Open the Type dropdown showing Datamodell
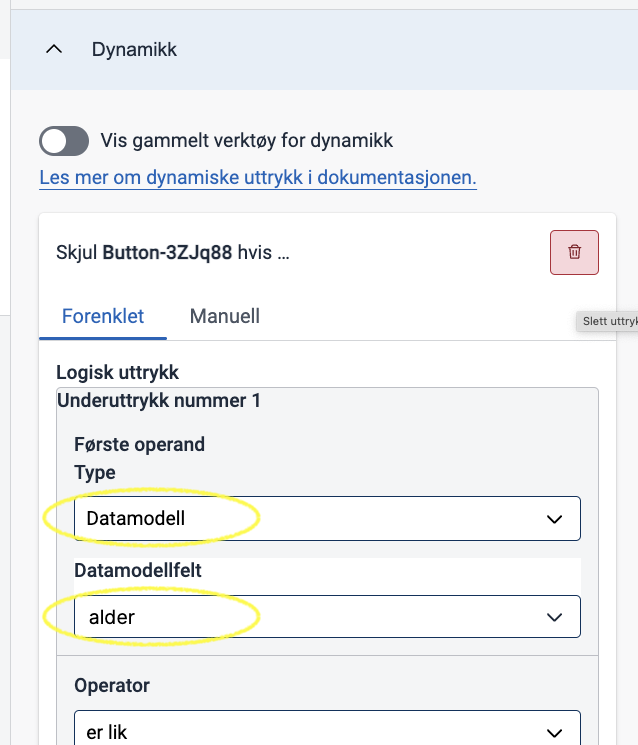This screenshot has width=638, height=745. click(x=327, y=518)
